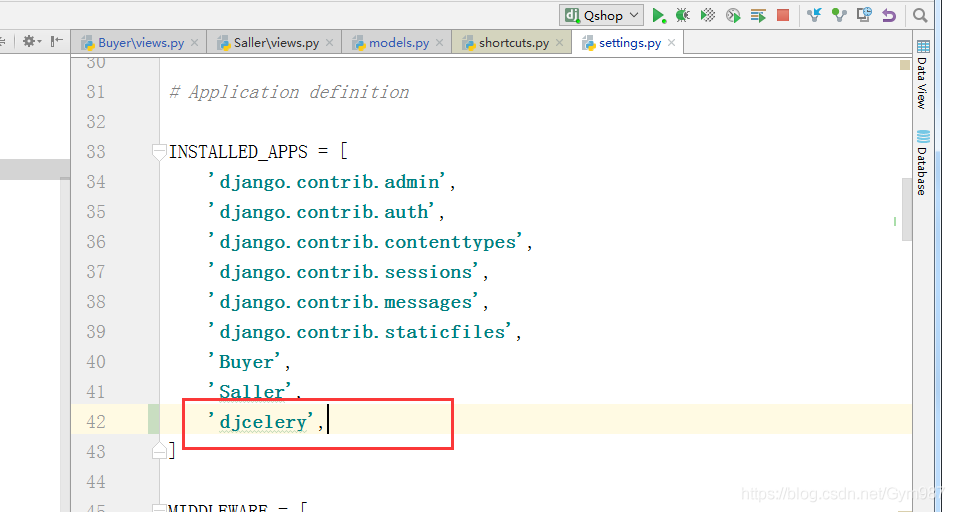955x512 pixels.
Task: Click fold end marker at line 43
Action: (159, 452)
